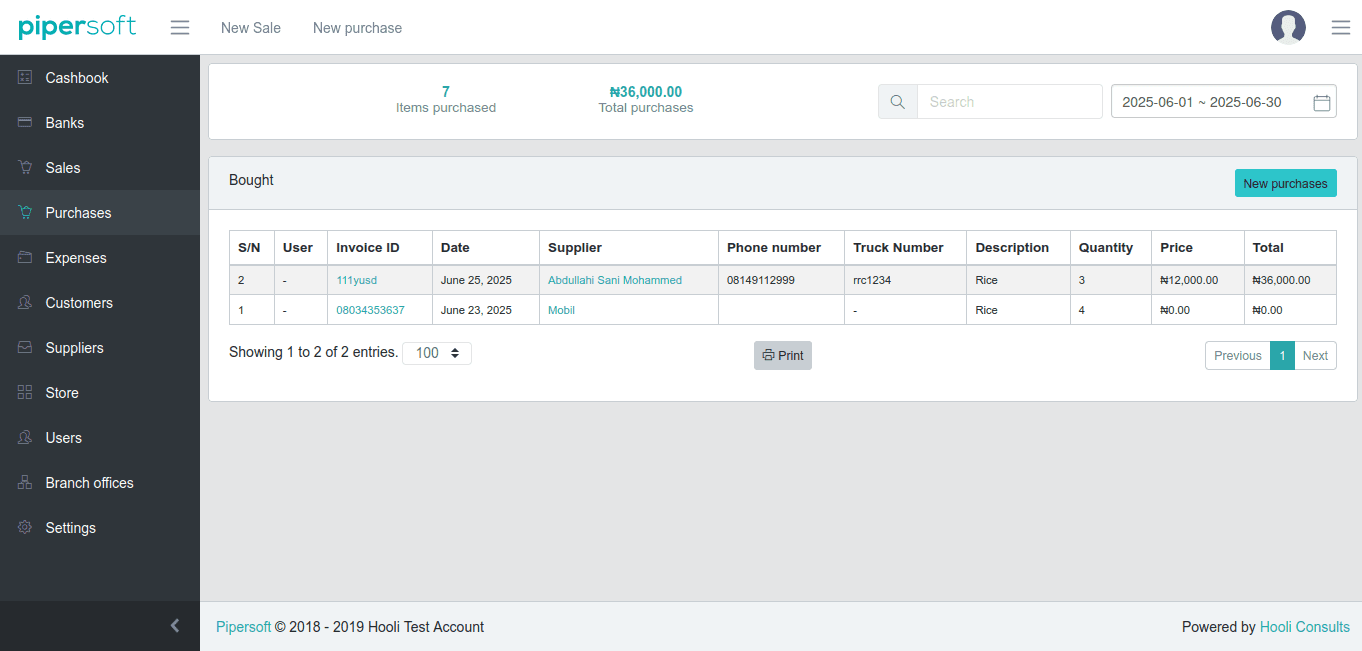Click the pipersoft logo
Image resolution: width=1362 pixels, height=651 pixels.
pos(77,26)
